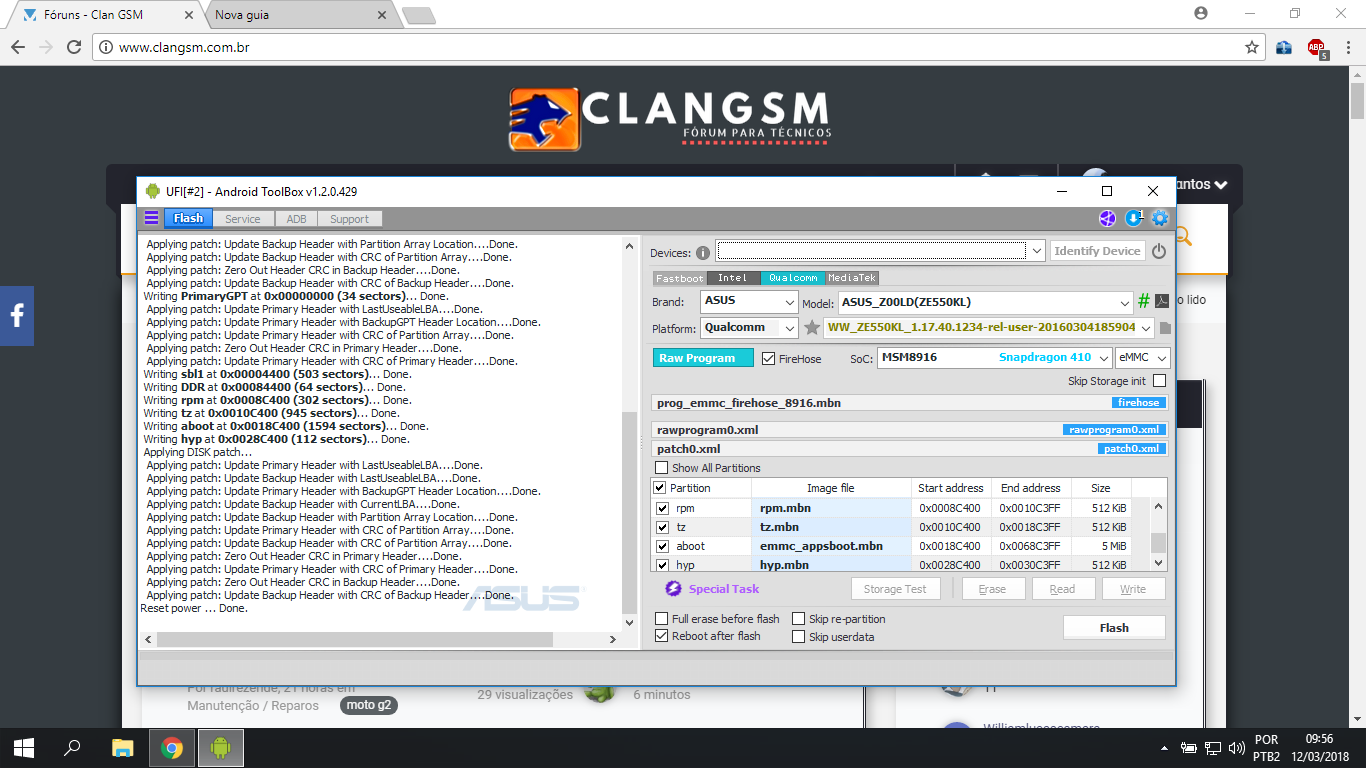Open the blue download updates icon
Viewport: 1366px width, 768px height.
pyautogui.click(x=1133, y=218)
